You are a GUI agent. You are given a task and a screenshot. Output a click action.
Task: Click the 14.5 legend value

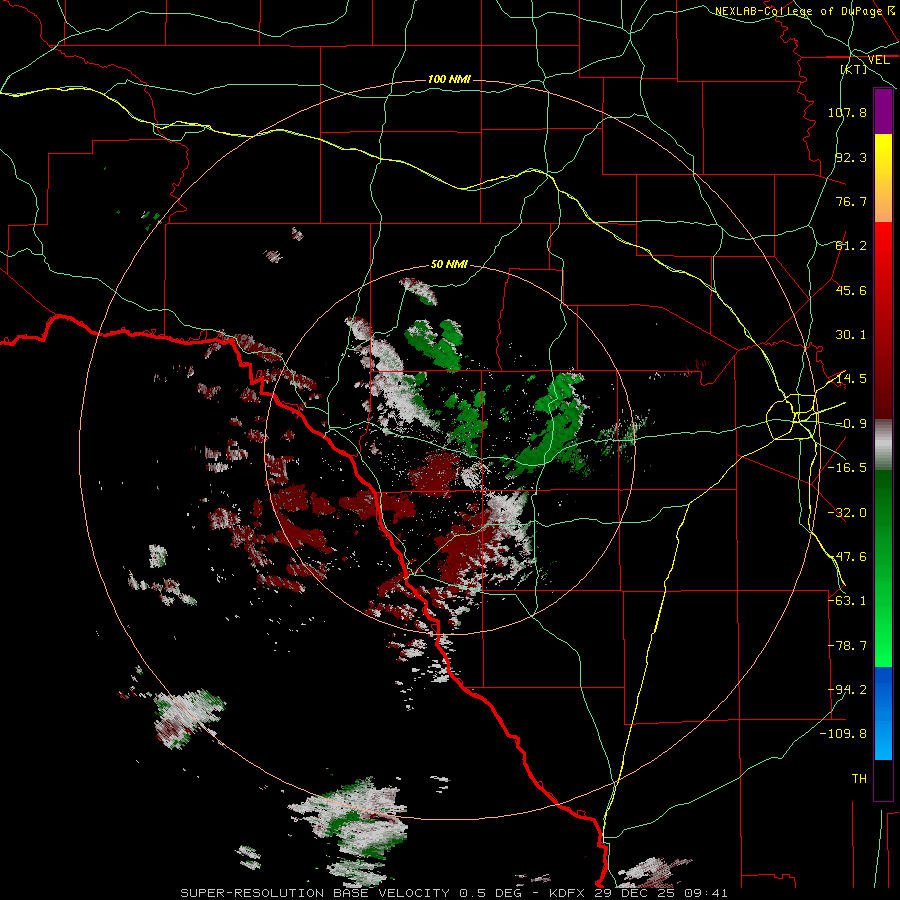pyautogui.click(x=851, y=379)
